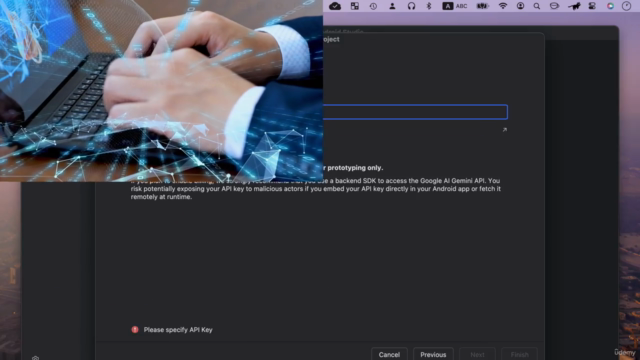Viewport: 640px width, 360px height.
Task: Click the 'remotely at runtime.' text line
Action: 161,197
